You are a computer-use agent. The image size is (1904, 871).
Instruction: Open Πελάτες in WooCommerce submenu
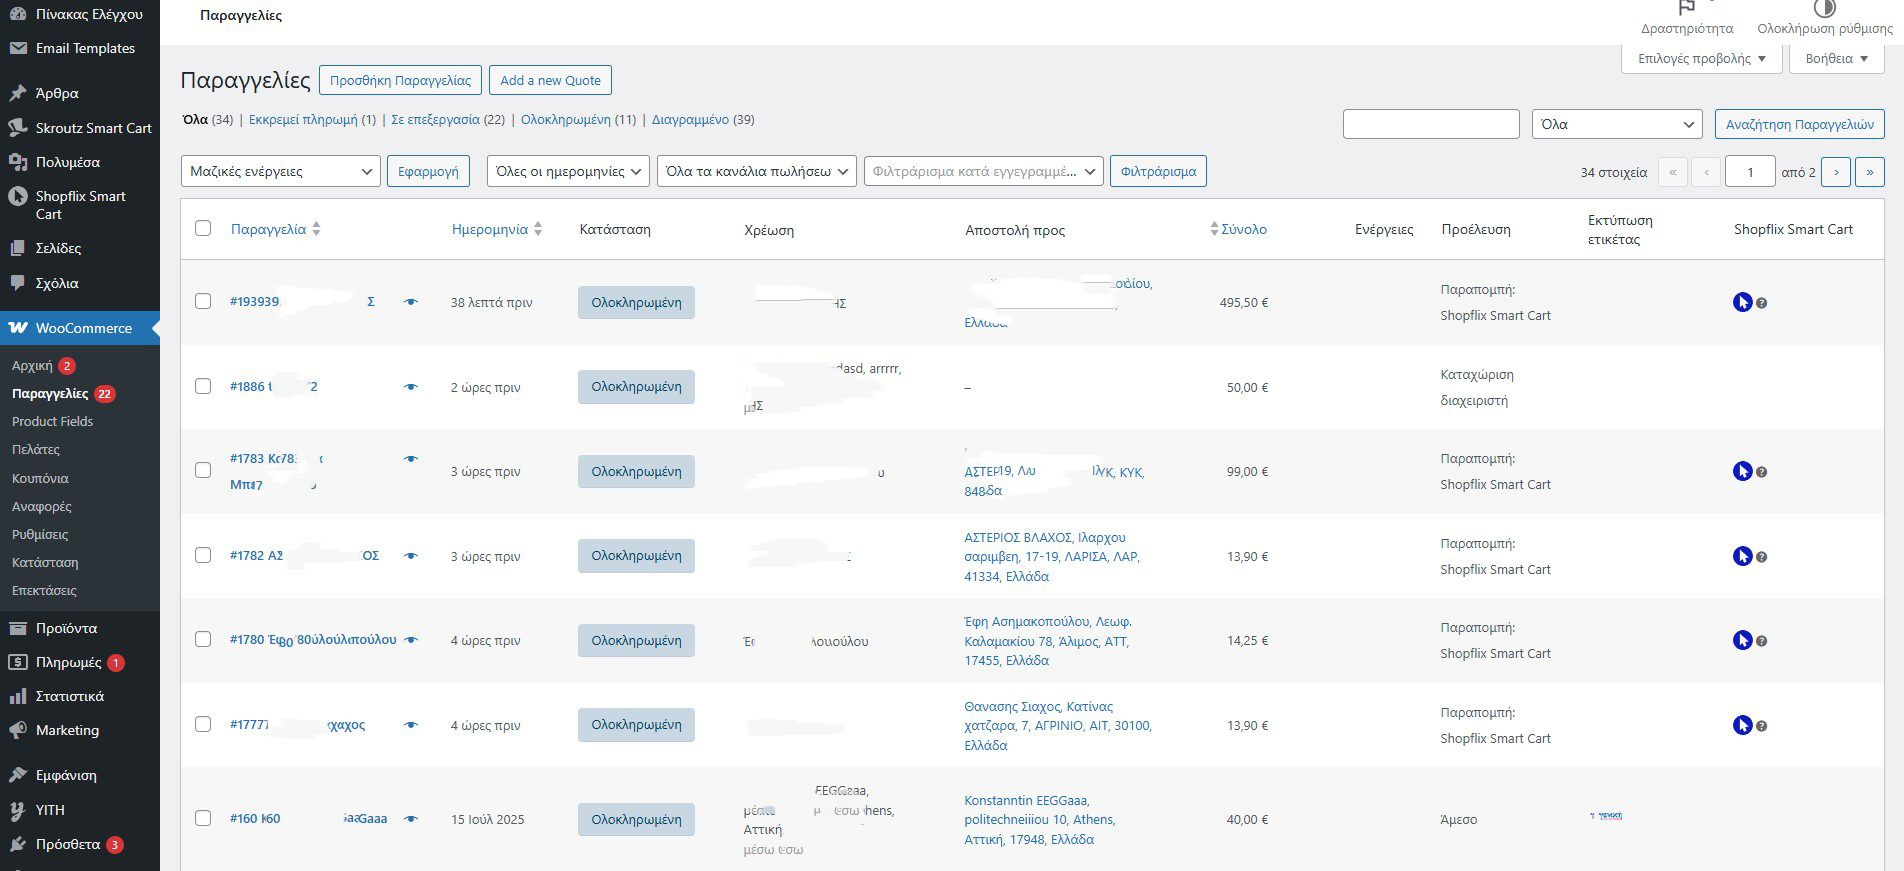point(36,450)
